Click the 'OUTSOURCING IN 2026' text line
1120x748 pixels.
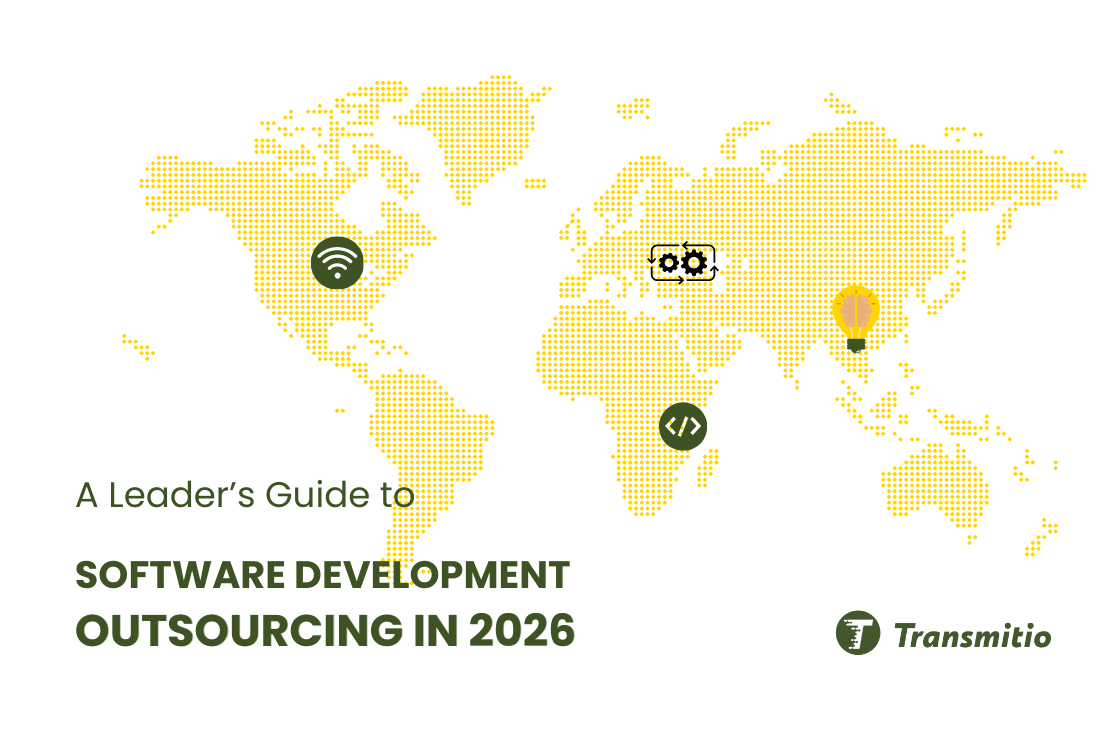[322, 632]
